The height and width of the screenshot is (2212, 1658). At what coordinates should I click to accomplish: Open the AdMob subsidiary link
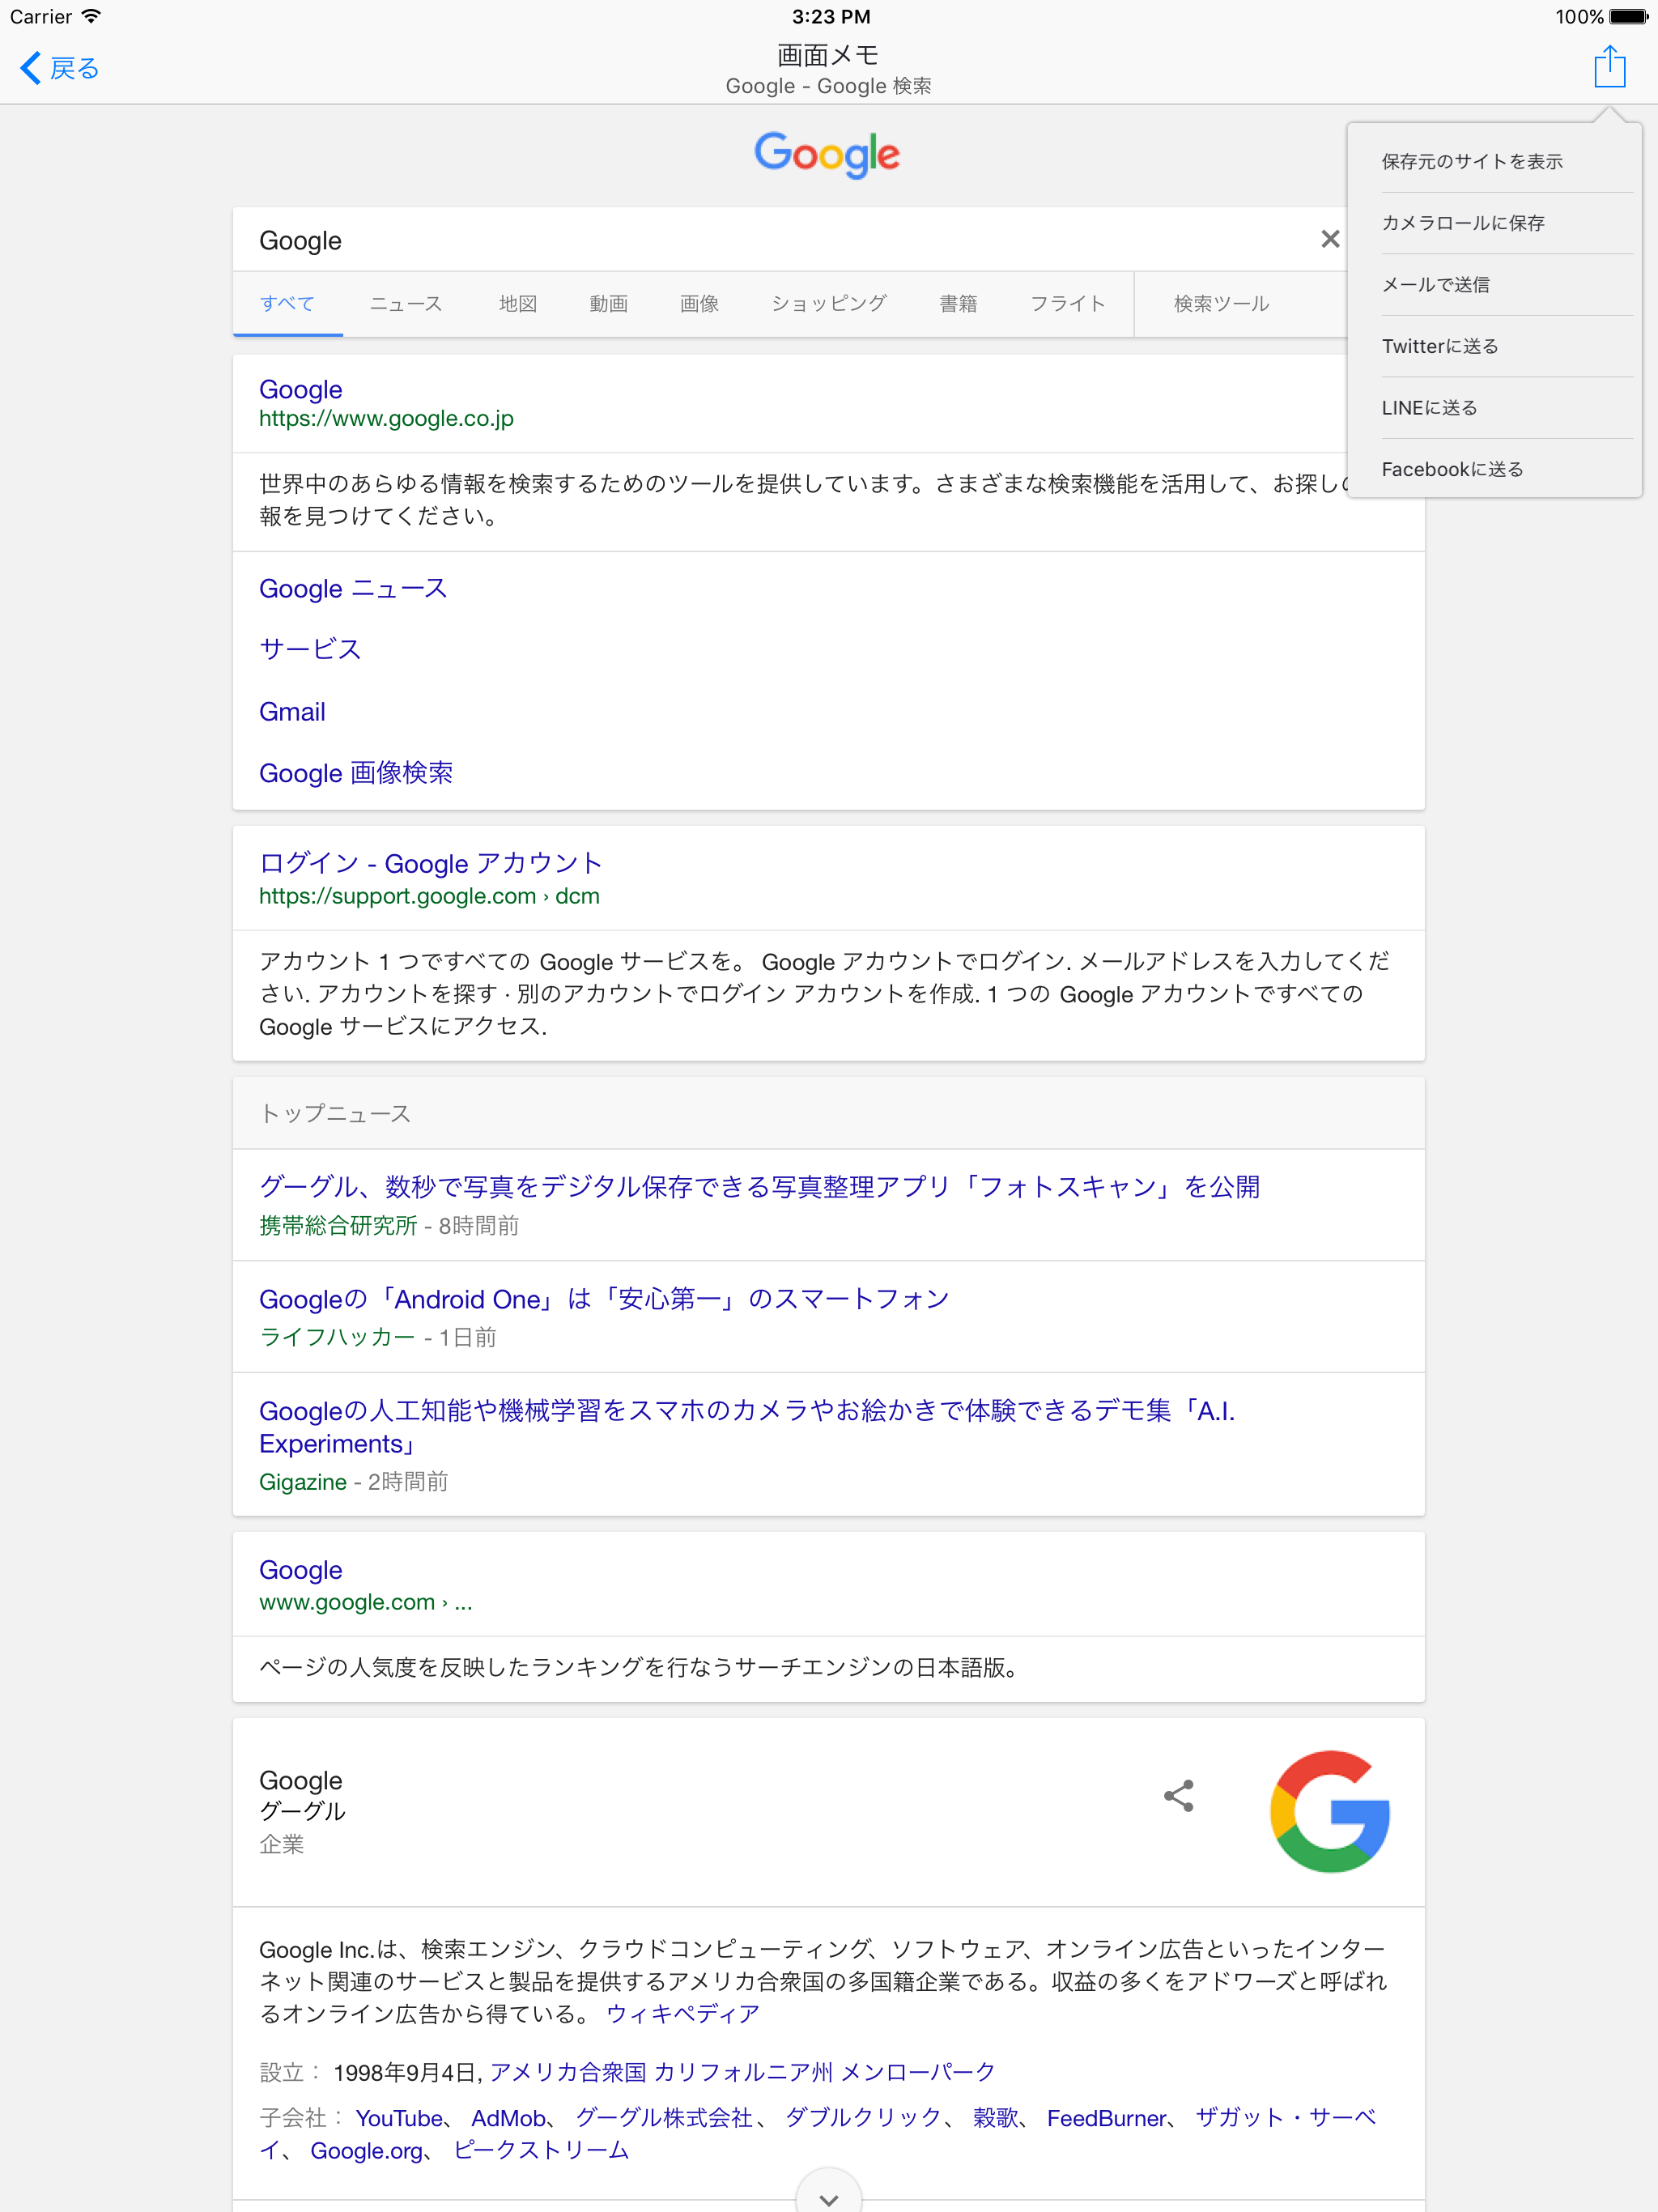tap(508, 2117)
